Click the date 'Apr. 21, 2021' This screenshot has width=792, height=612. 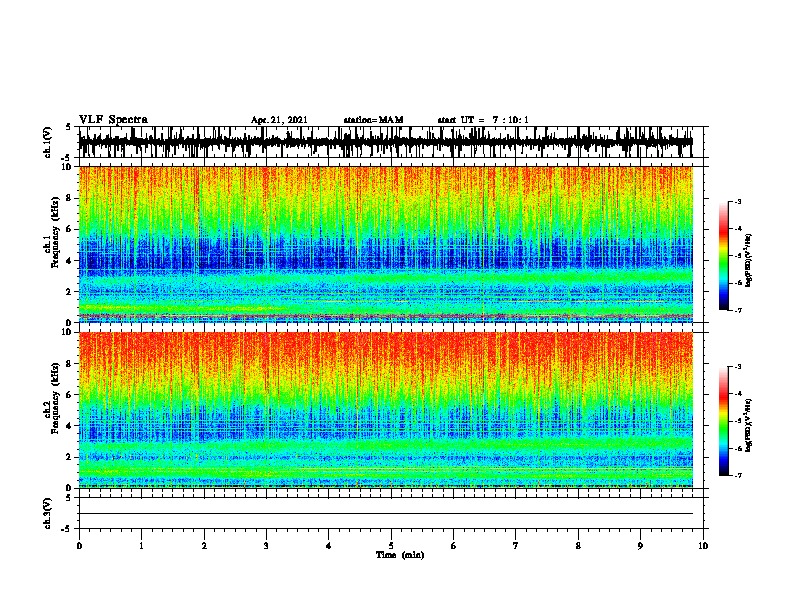(279, 120)
